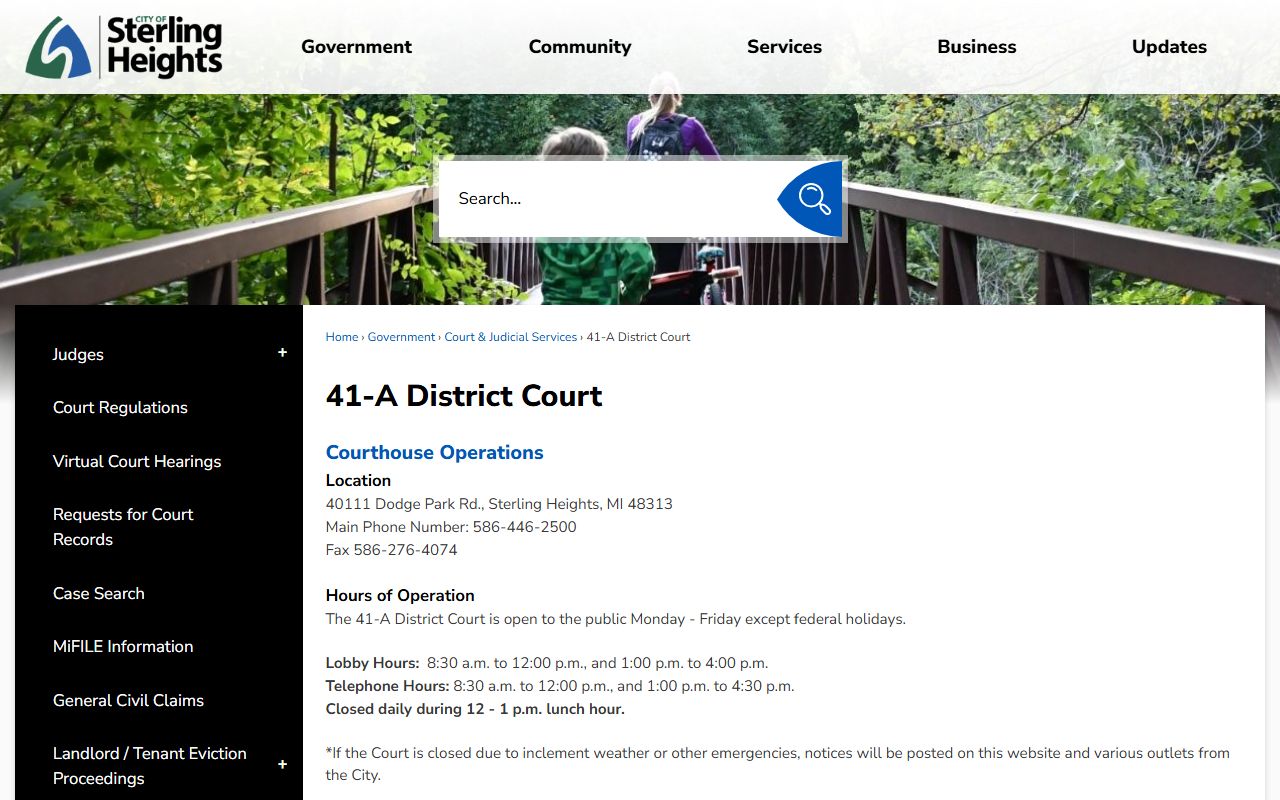Open Landlord / Tenant Eviction Proceedings link
The image size is (1280, 800).
150,766
